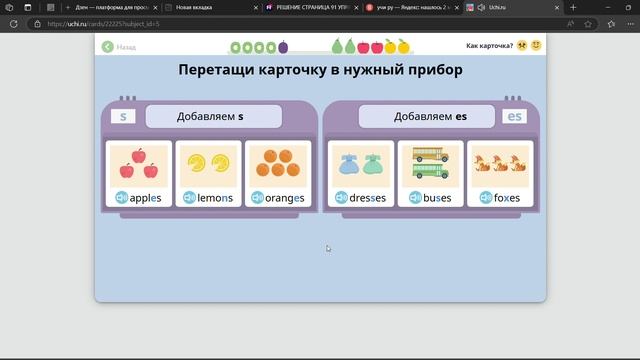Click the first green pear progress icon
Screen dimensions: 640x360
(337, 46)
